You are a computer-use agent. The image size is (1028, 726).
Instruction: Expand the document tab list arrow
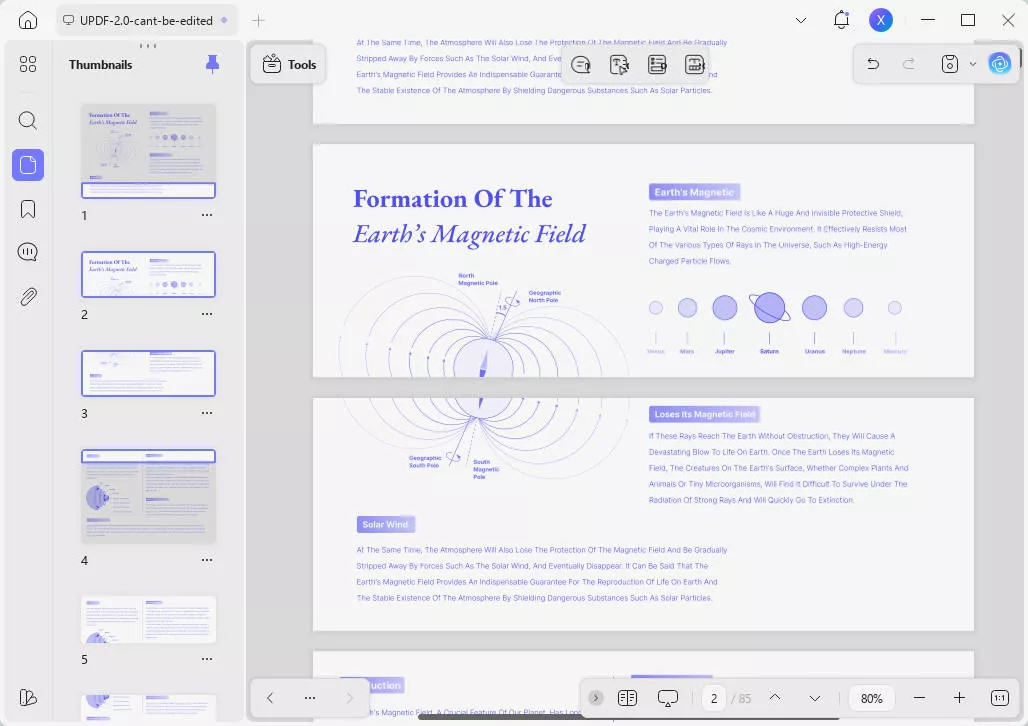800,19
